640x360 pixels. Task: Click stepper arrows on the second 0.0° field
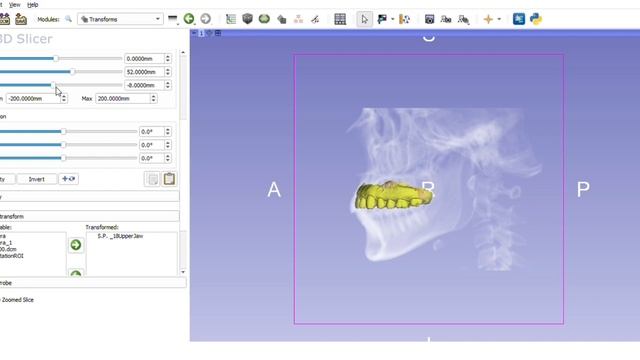[168, 145]
